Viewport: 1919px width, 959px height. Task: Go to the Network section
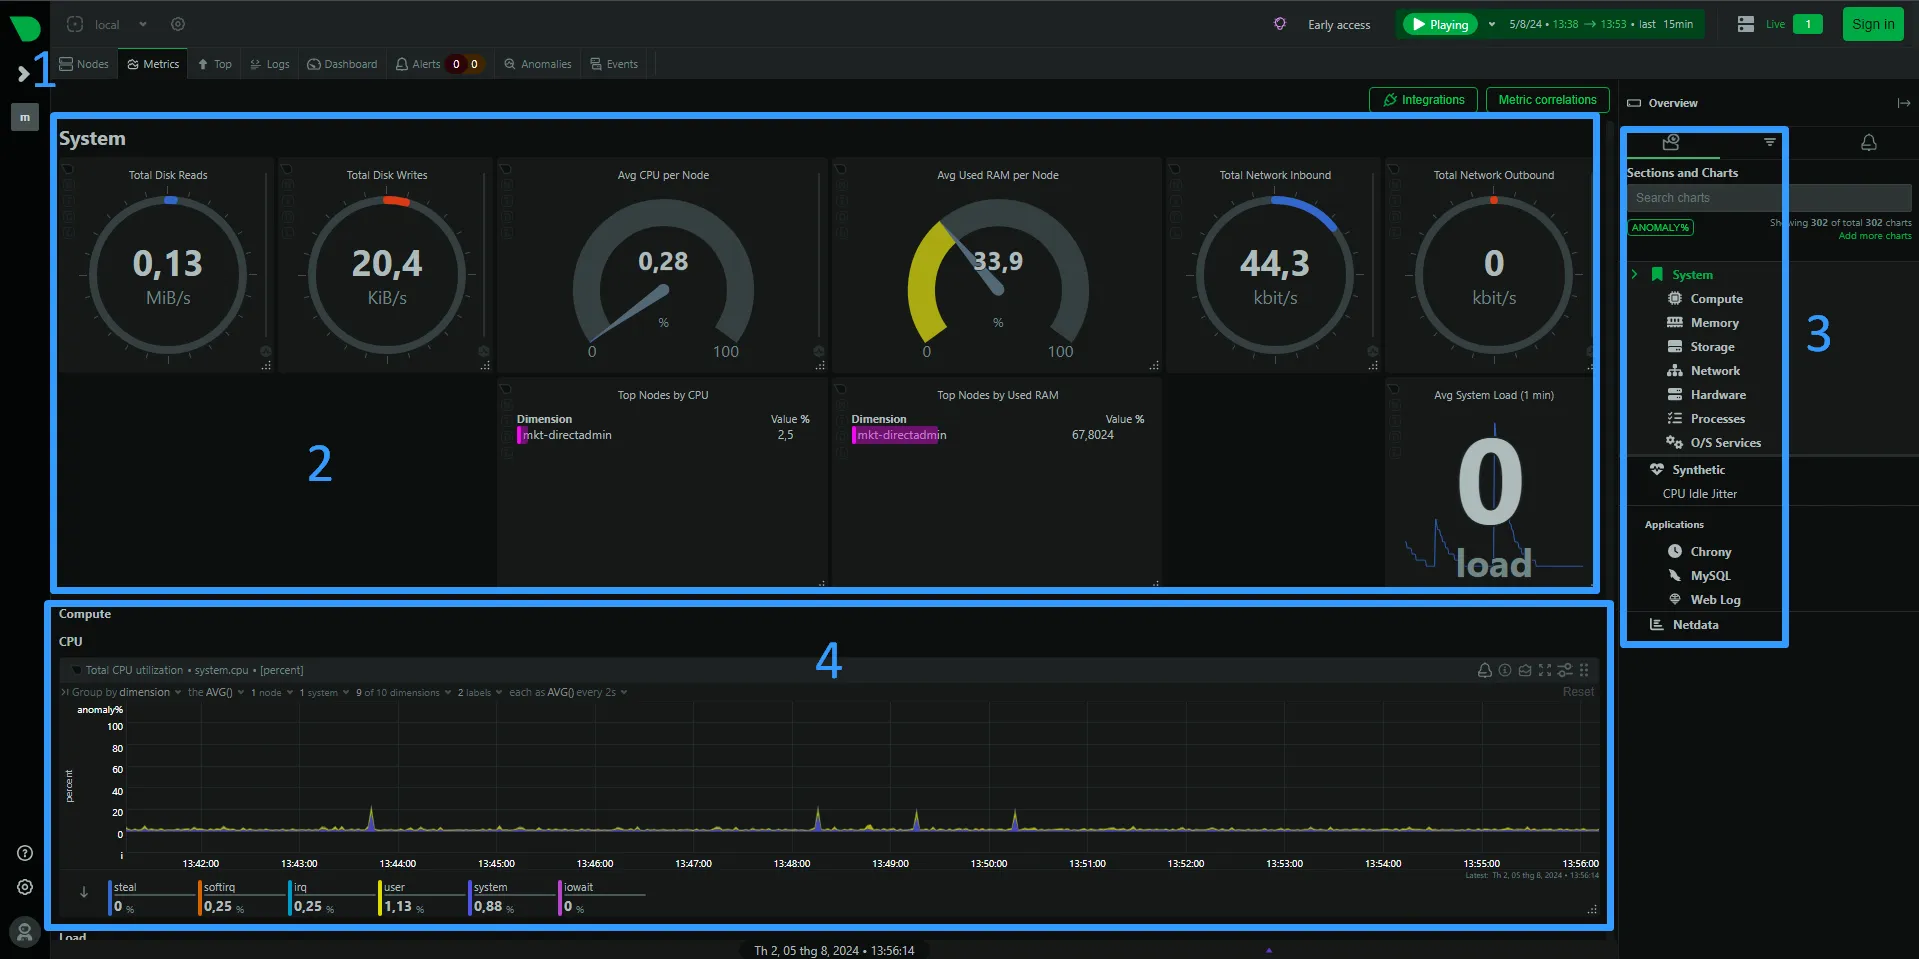pyautogui.click(x=1715, y=371)
